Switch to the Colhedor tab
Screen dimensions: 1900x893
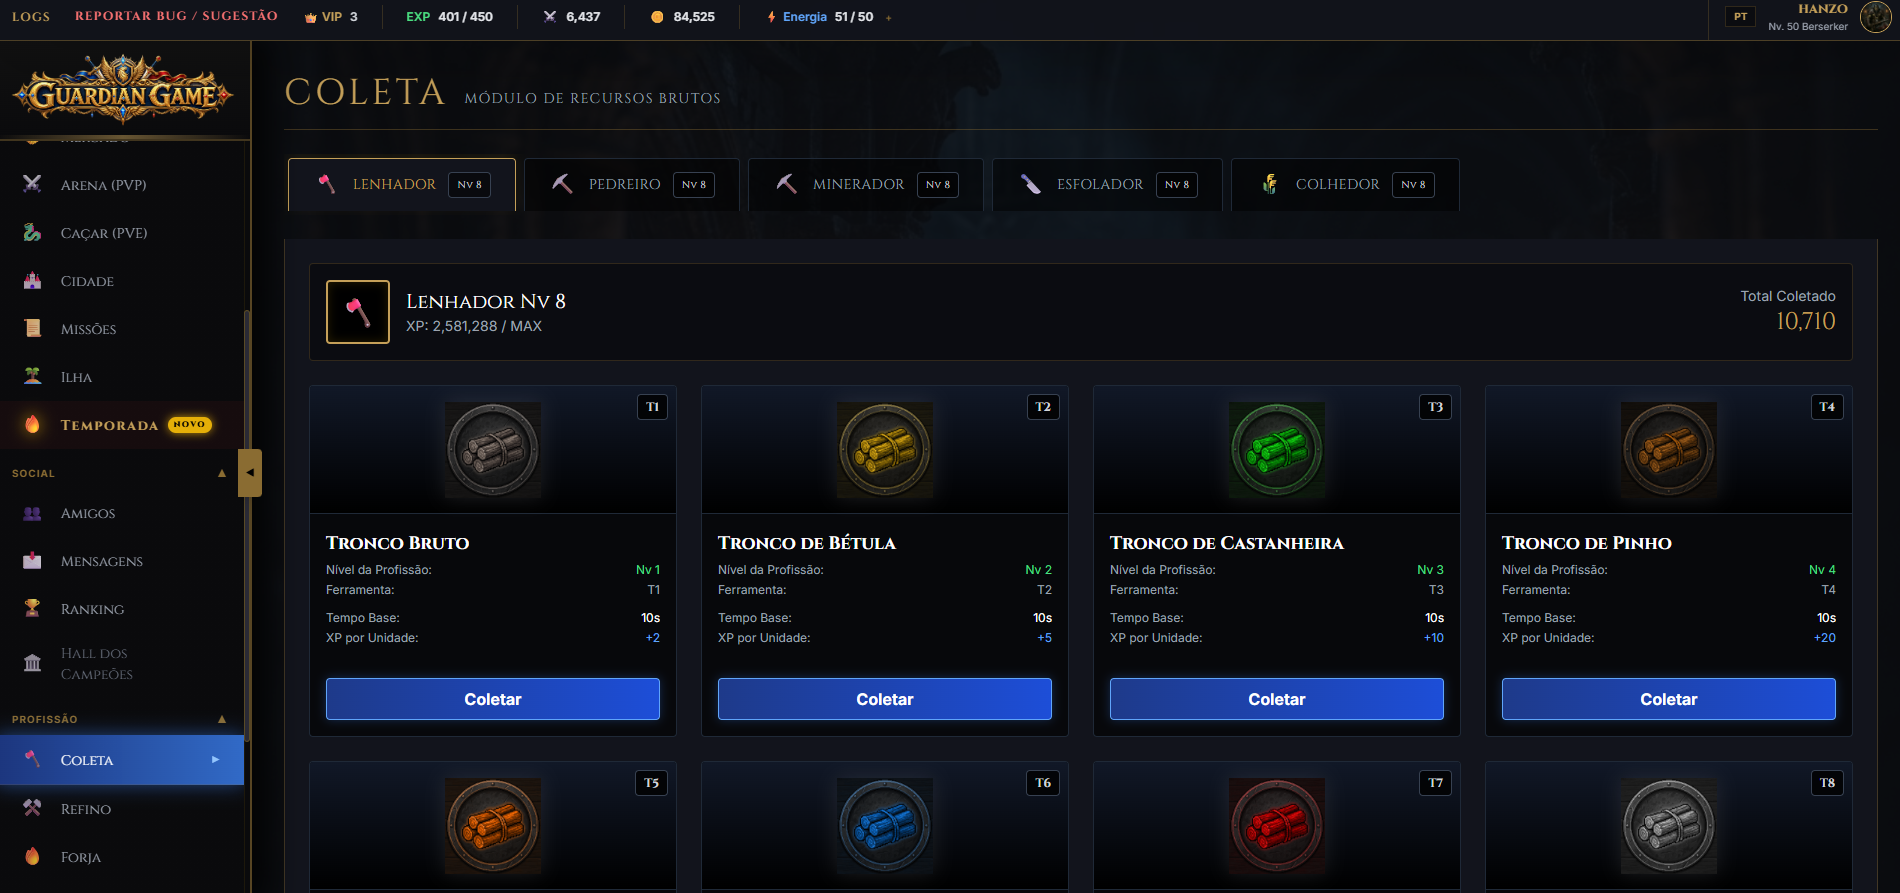click(1345, 184)
